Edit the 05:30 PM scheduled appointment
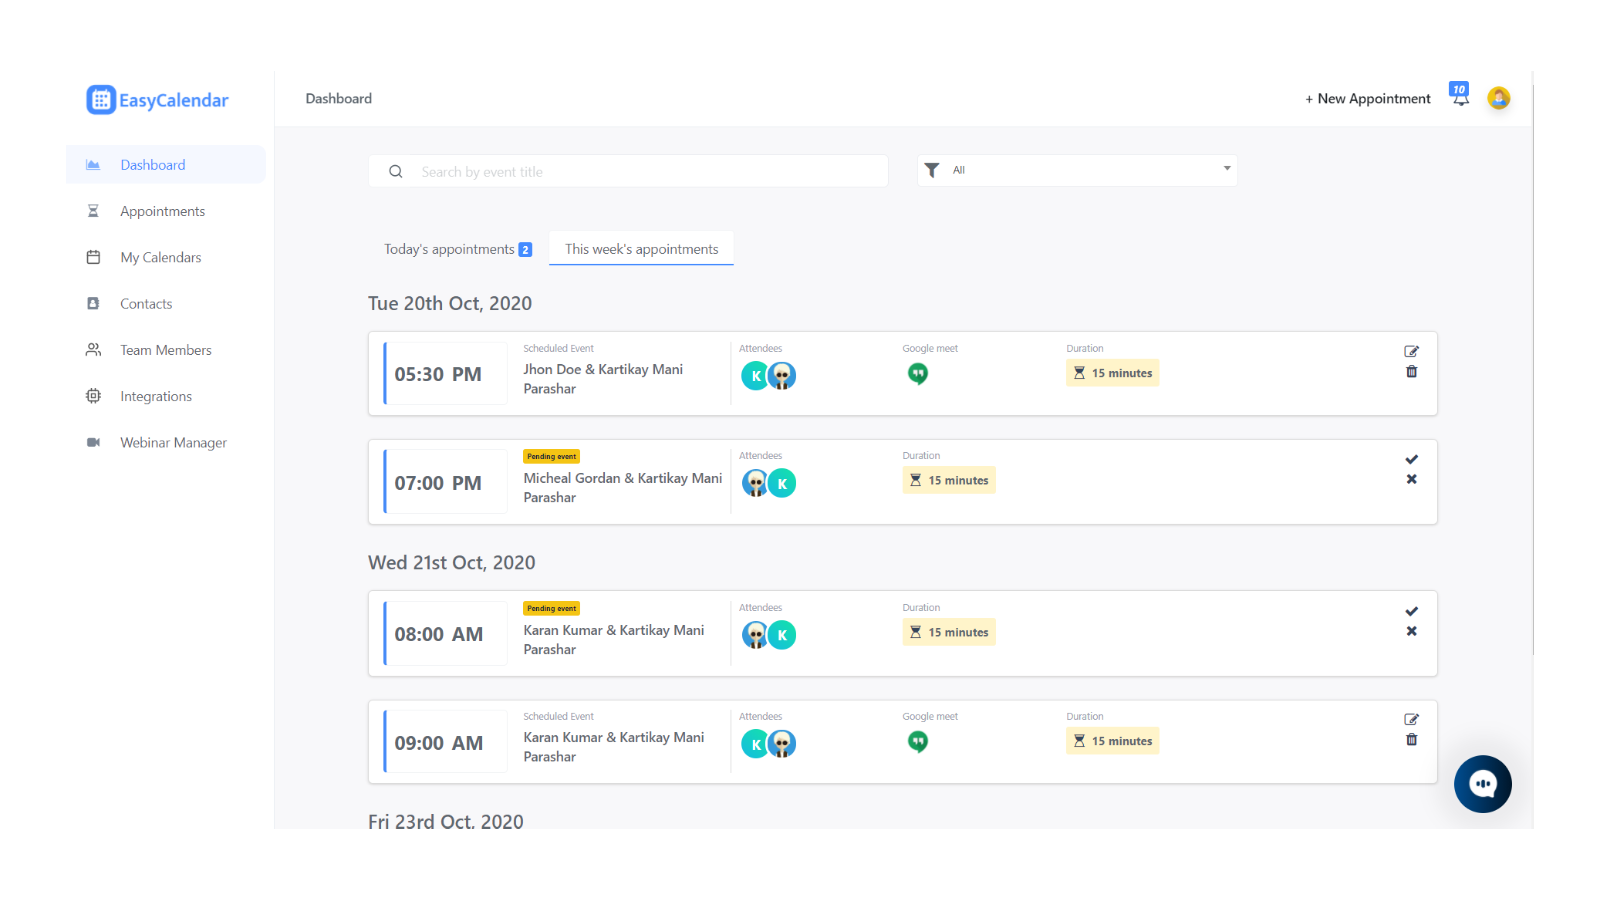Screen dimensions: 1600x900 tap(1411, 351)
